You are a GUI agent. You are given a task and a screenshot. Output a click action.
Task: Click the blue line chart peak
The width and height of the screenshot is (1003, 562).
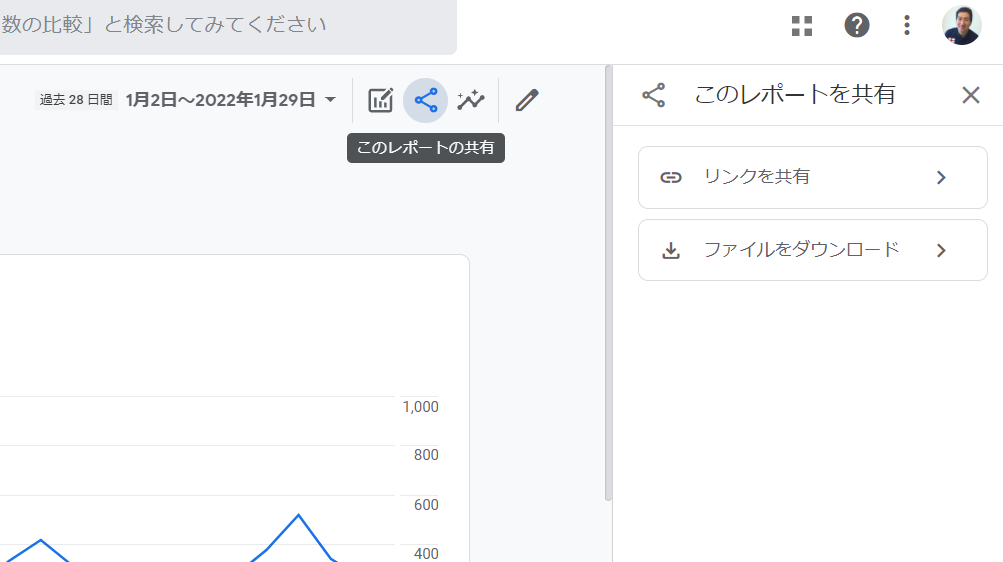pyautogui.click(x=298, y=515)
